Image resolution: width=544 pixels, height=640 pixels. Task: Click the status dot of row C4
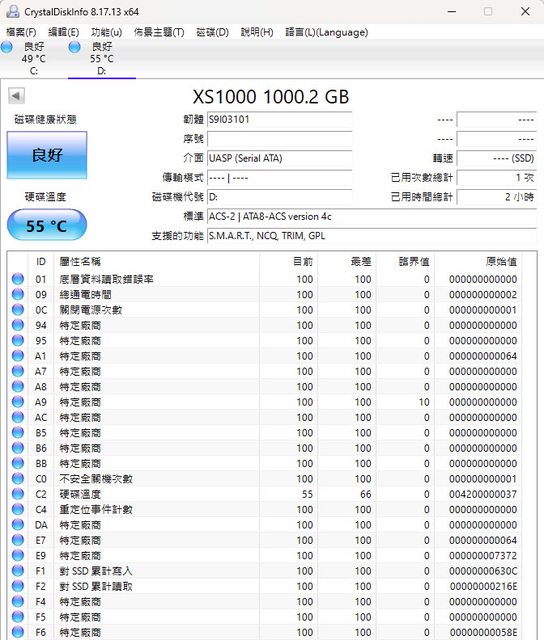click(18, 509)
